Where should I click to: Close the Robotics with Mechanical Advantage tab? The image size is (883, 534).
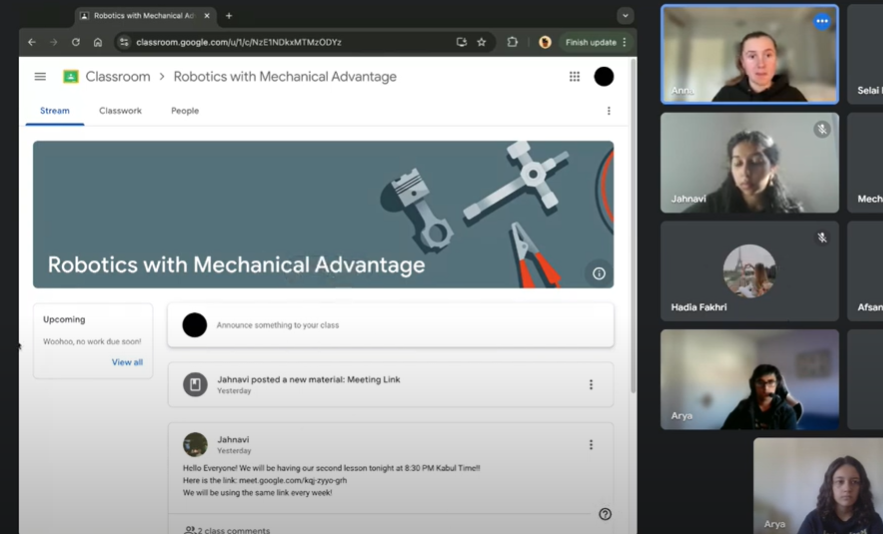coord(207,16)
